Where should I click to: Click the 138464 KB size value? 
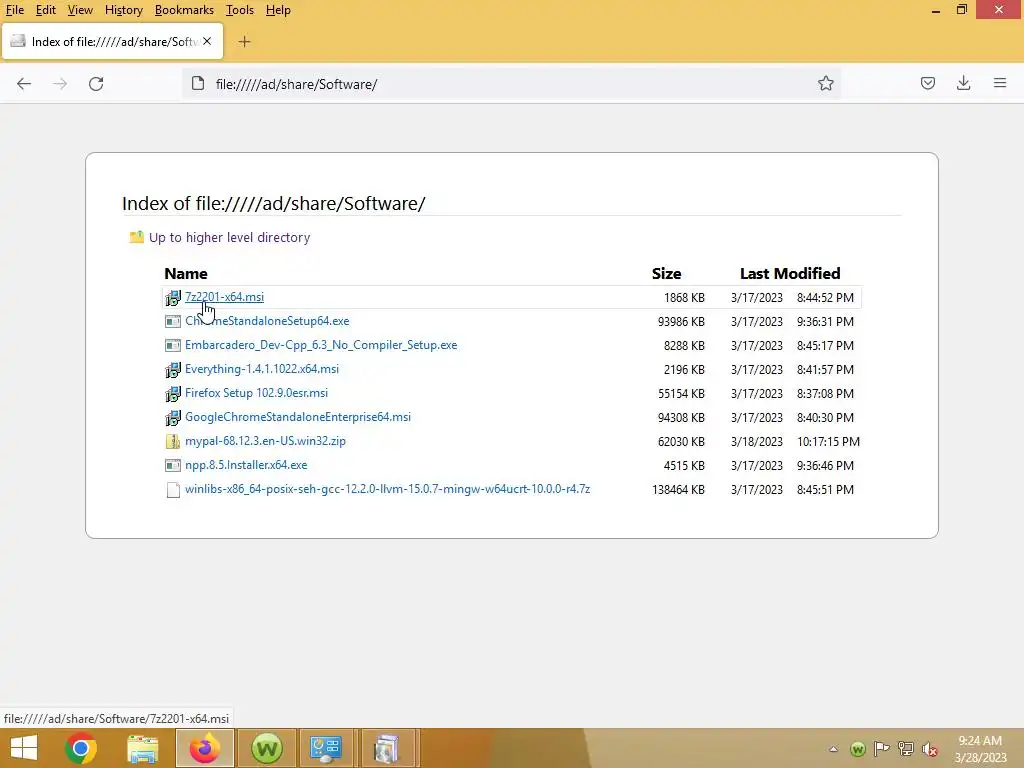coord(678,490)
